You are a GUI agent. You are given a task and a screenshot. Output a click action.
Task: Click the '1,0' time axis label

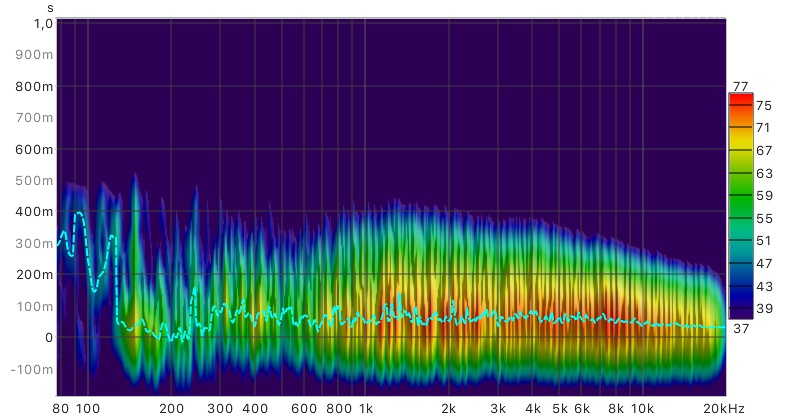(x=43, y=23)
